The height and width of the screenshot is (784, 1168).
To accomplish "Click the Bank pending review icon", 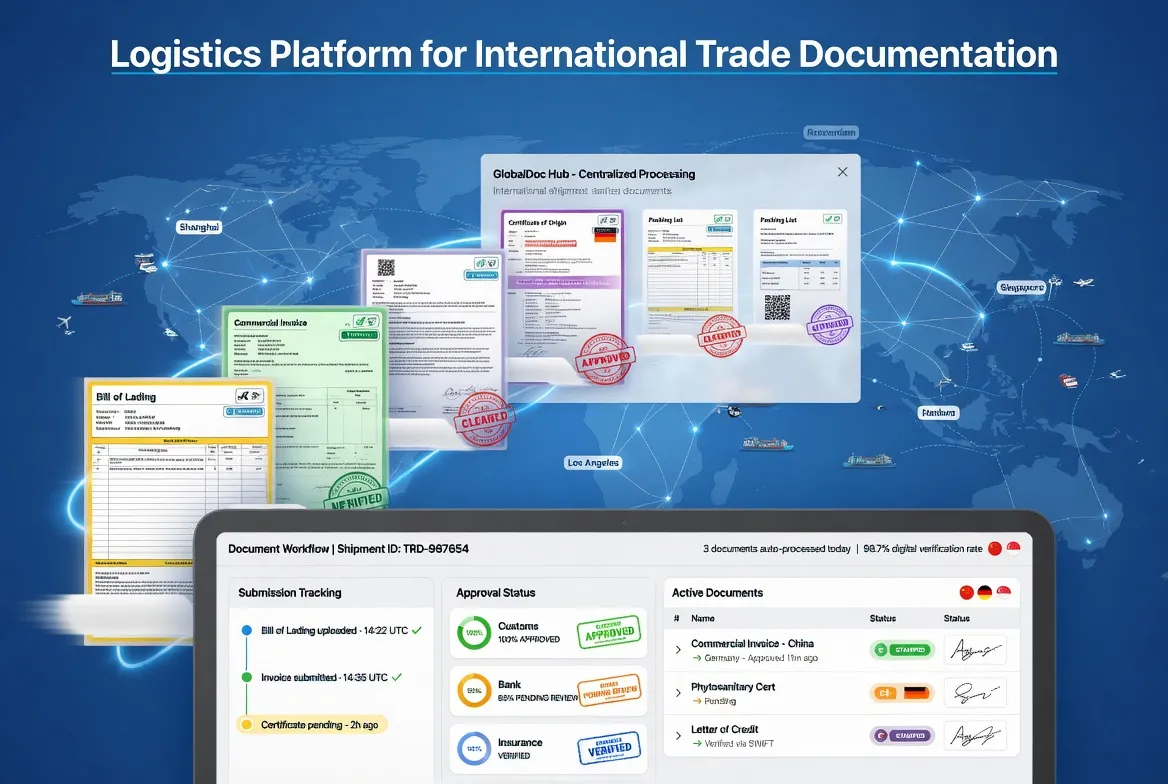I will 474,689.
